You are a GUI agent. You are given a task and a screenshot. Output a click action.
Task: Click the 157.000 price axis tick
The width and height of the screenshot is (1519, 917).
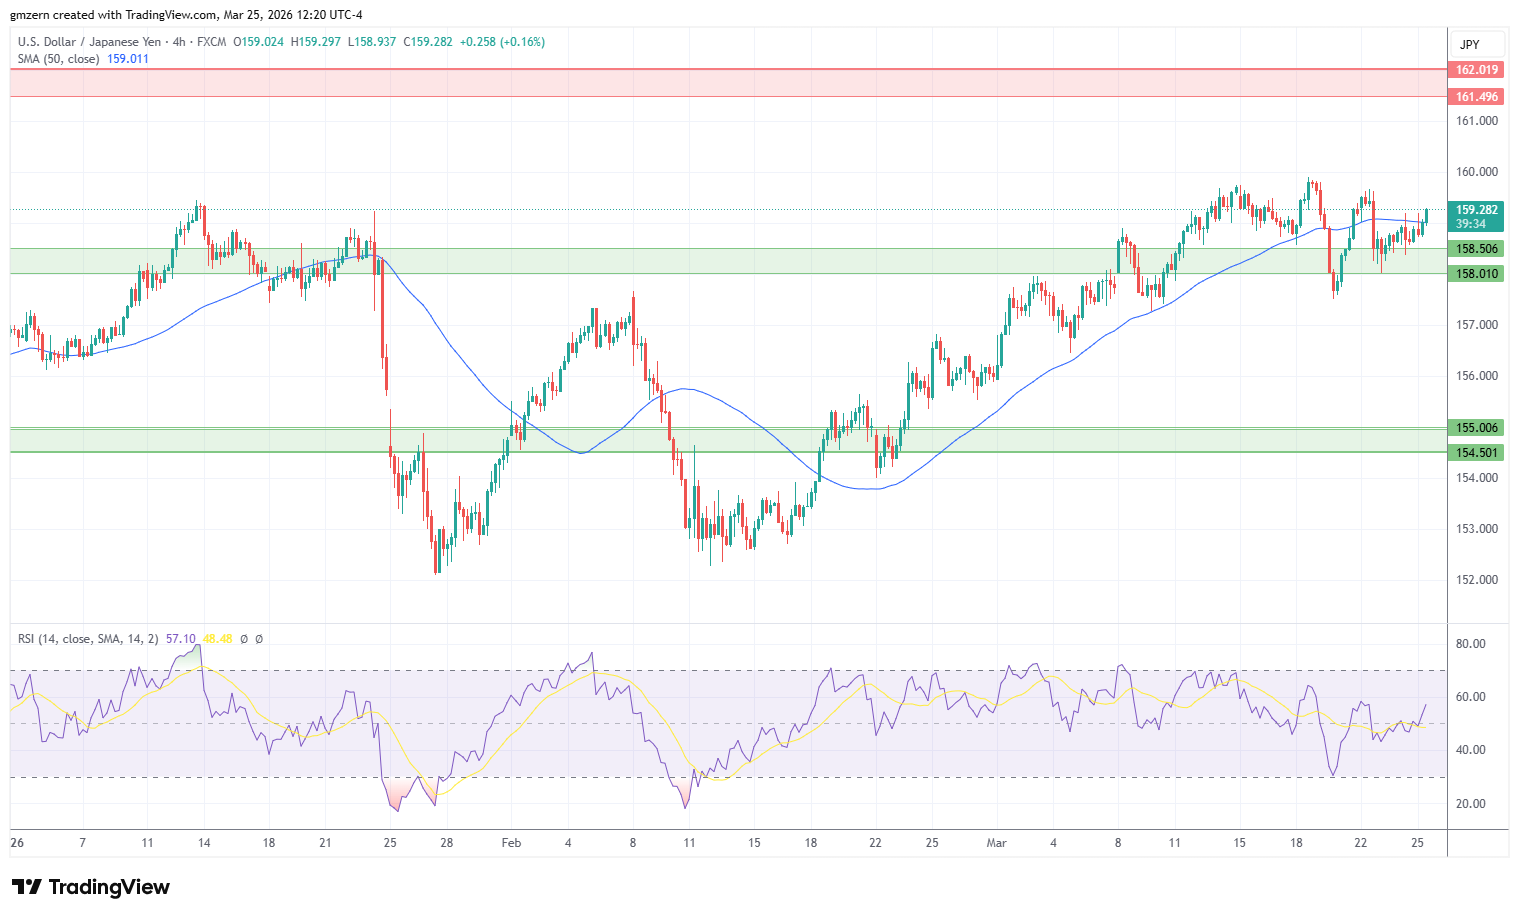(x=1477, y=325)
